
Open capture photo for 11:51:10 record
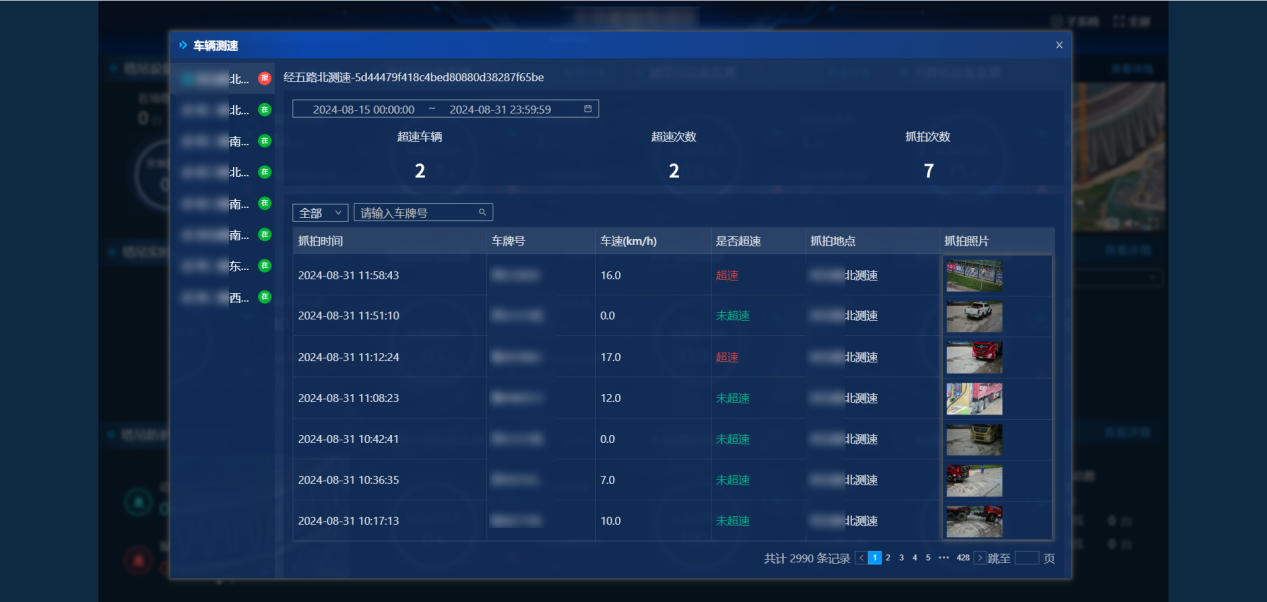(974, 316)
